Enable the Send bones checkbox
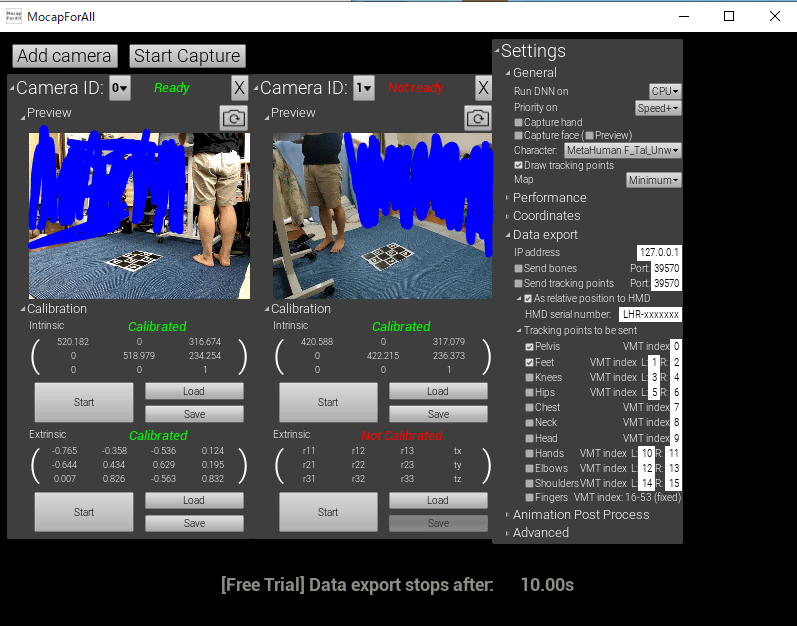The image size is (797, 626). point(518,268)
